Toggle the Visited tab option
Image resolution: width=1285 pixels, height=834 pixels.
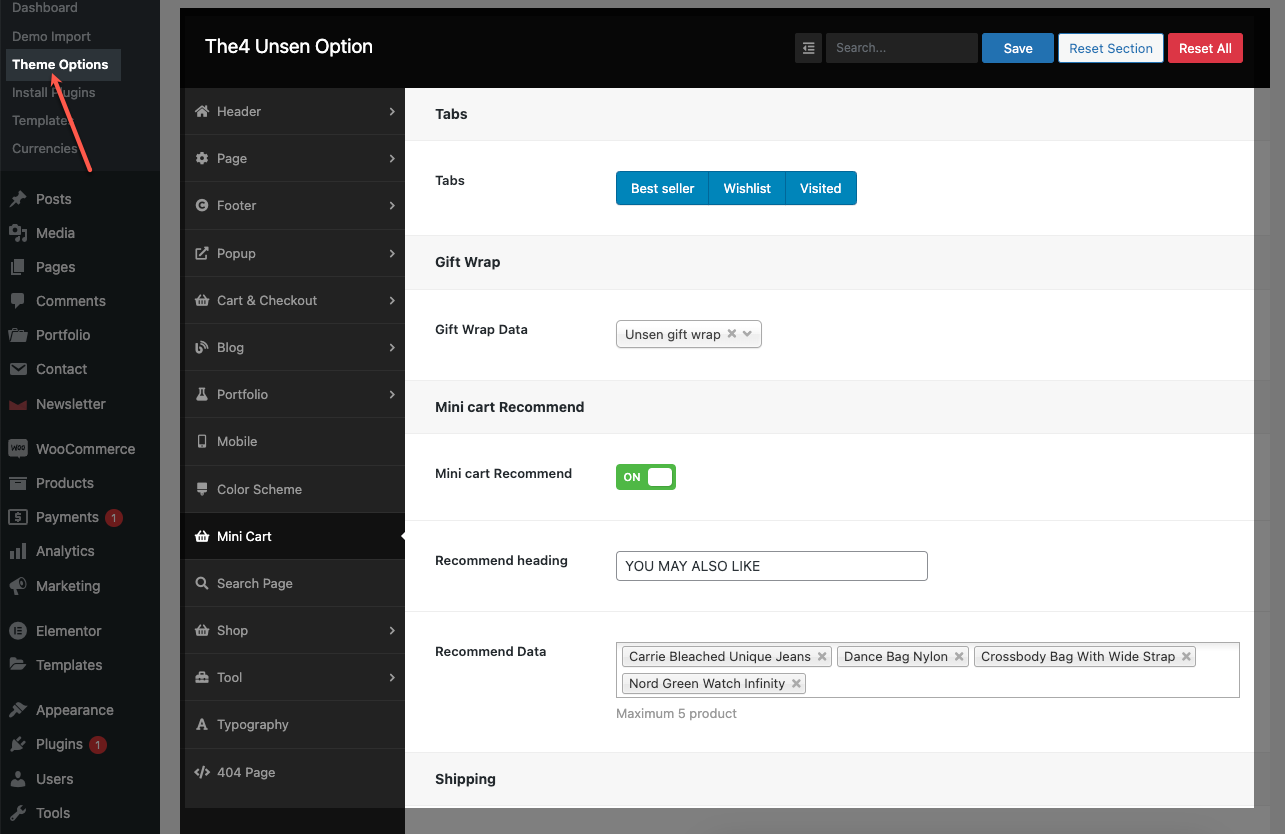click(821, 188)
